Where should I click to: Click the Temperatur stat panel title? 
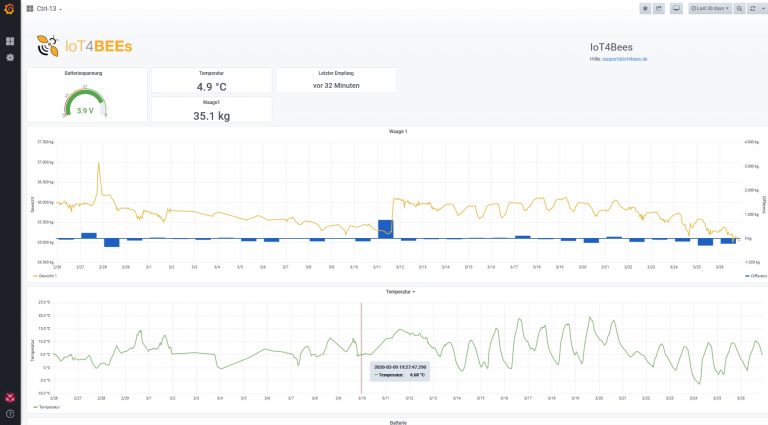(x=211, y=73)
